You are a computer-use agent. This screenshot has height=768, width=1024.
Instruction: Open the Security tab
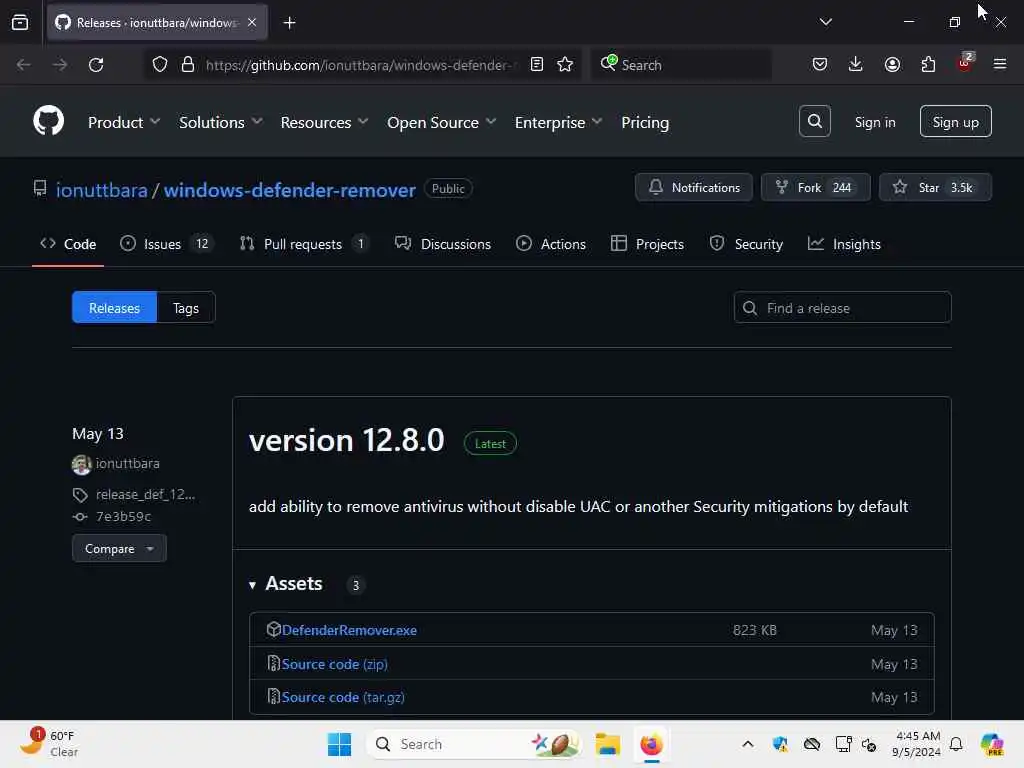tap(746, 244)
